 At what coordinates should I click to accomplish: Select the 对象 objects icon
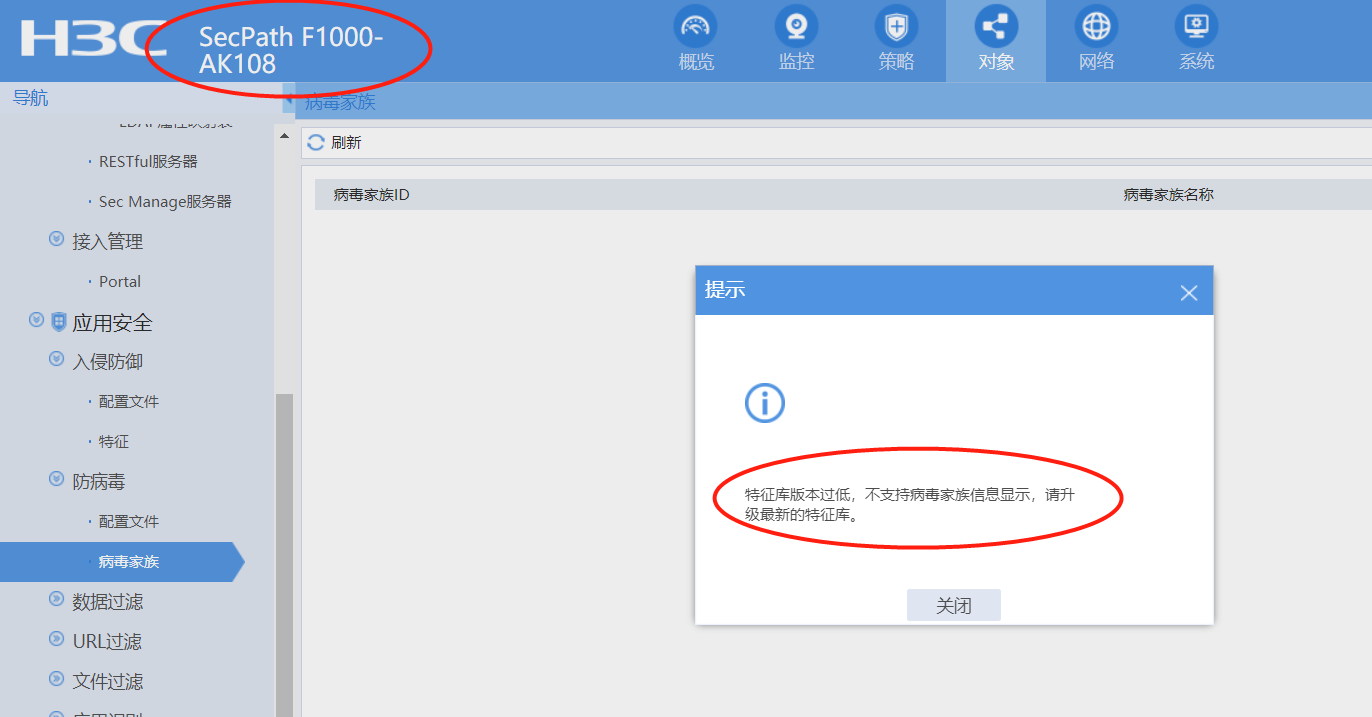(996, 26)
